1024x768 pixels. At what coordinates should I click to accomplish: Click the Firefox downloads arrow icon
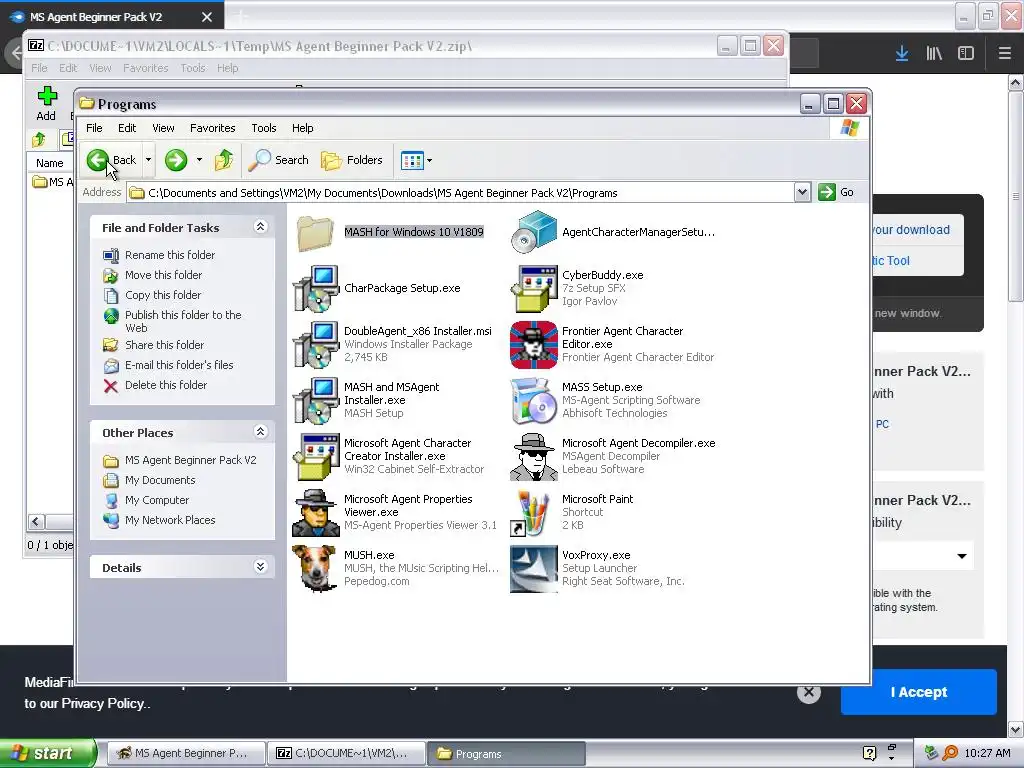pyautogui.click(x=902, y=54)
